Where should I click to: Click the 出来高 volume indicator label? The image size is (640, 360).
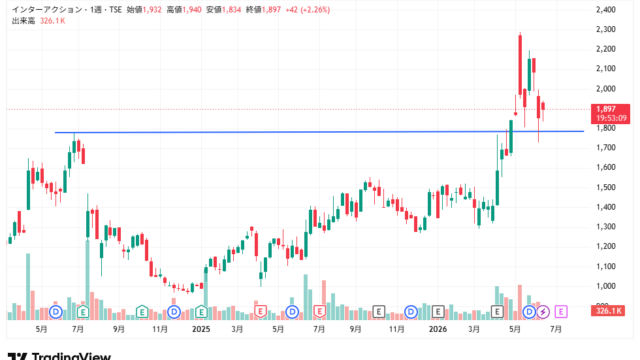23,21
